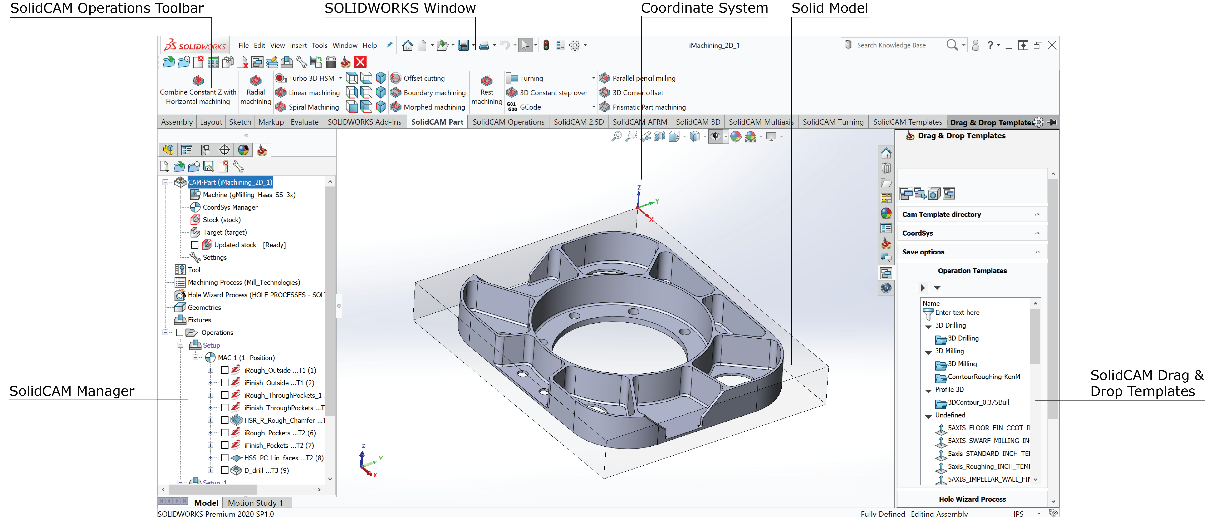The height and width of the screenshot is (523, 1217).
Task: Collapse the 2D Drilling template group
Action: pyautogui.click(x=928, y=326)
